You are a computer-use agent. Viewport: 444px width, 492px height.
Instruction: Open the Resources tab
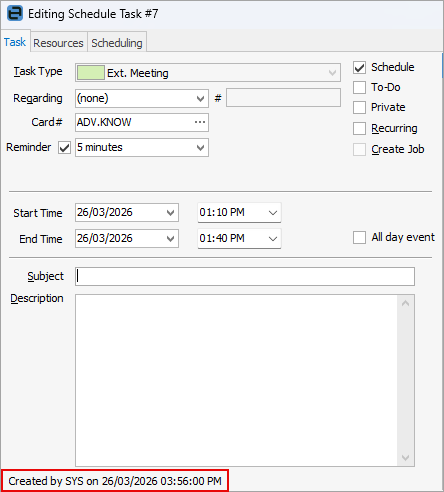(58, 43)
